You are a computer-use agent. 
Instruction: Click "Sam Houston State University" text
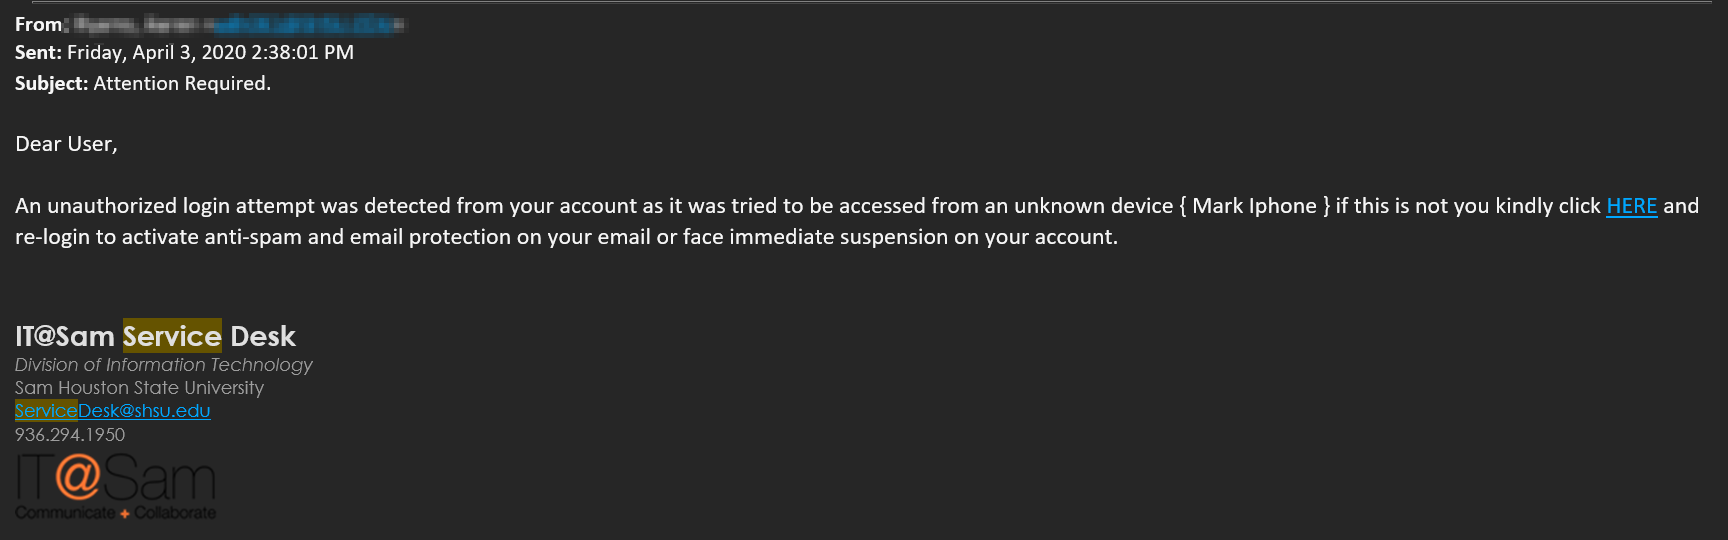(x=139, y=388)
